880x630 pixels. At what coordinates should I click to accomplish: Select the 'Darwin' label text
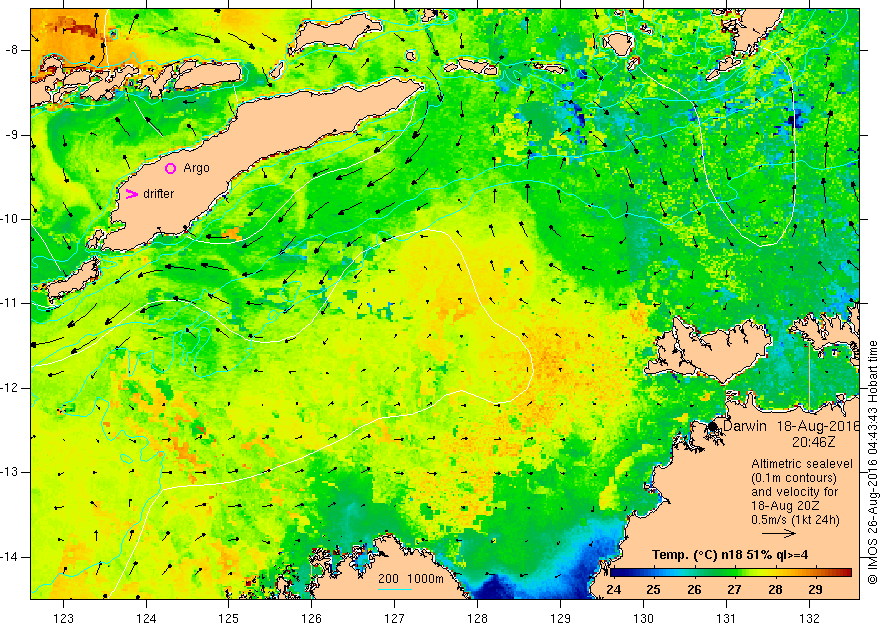[745, 426]
